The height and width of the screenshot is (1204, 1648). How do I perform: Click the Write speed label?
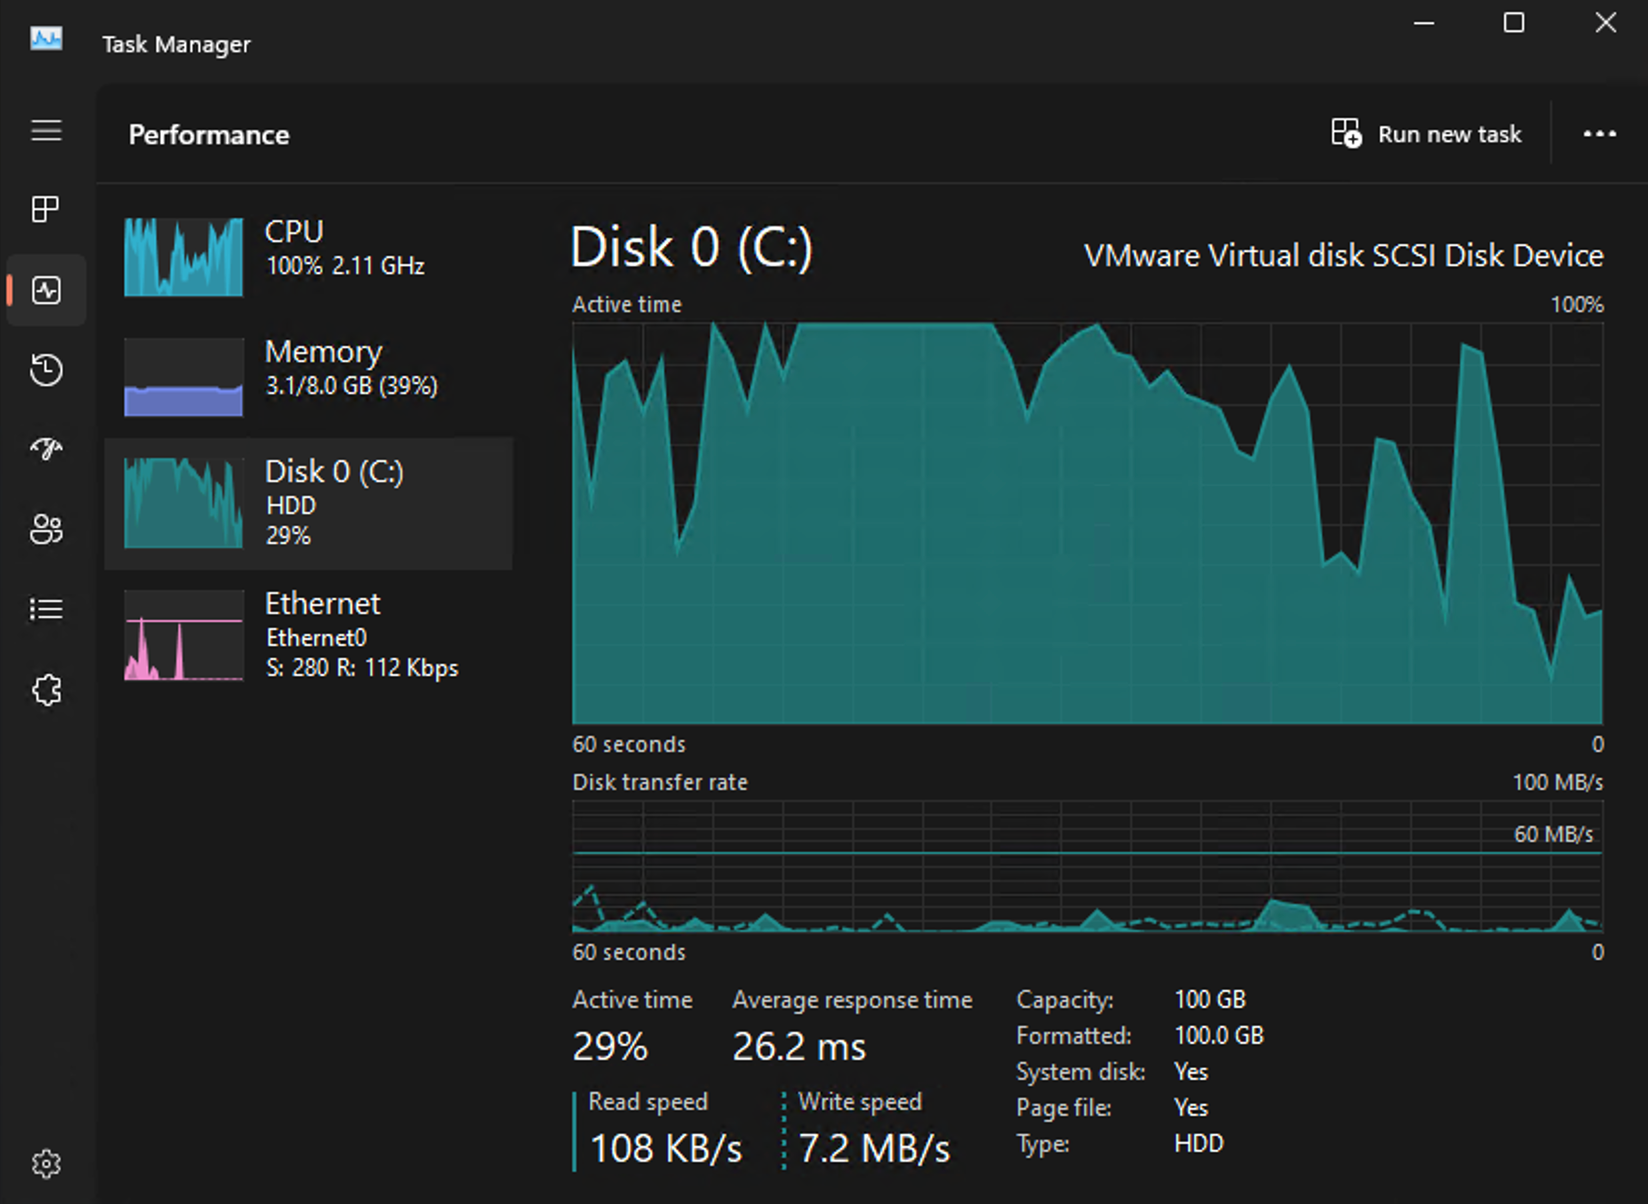pyautogui.click(x=860, y=1101)
